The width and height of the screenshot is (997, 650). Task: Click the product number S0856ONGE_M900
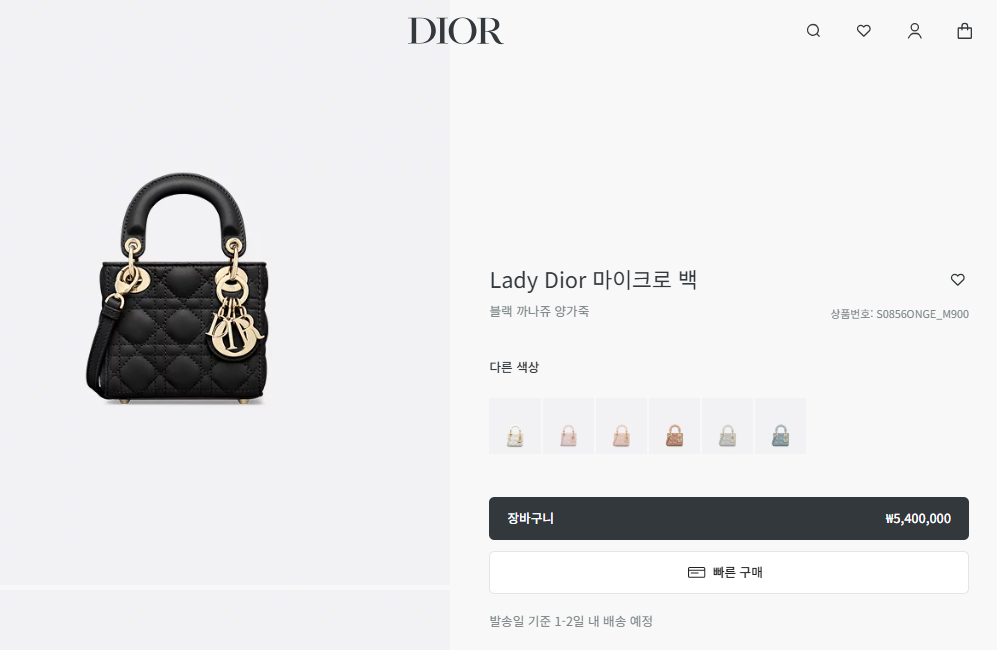899,314
